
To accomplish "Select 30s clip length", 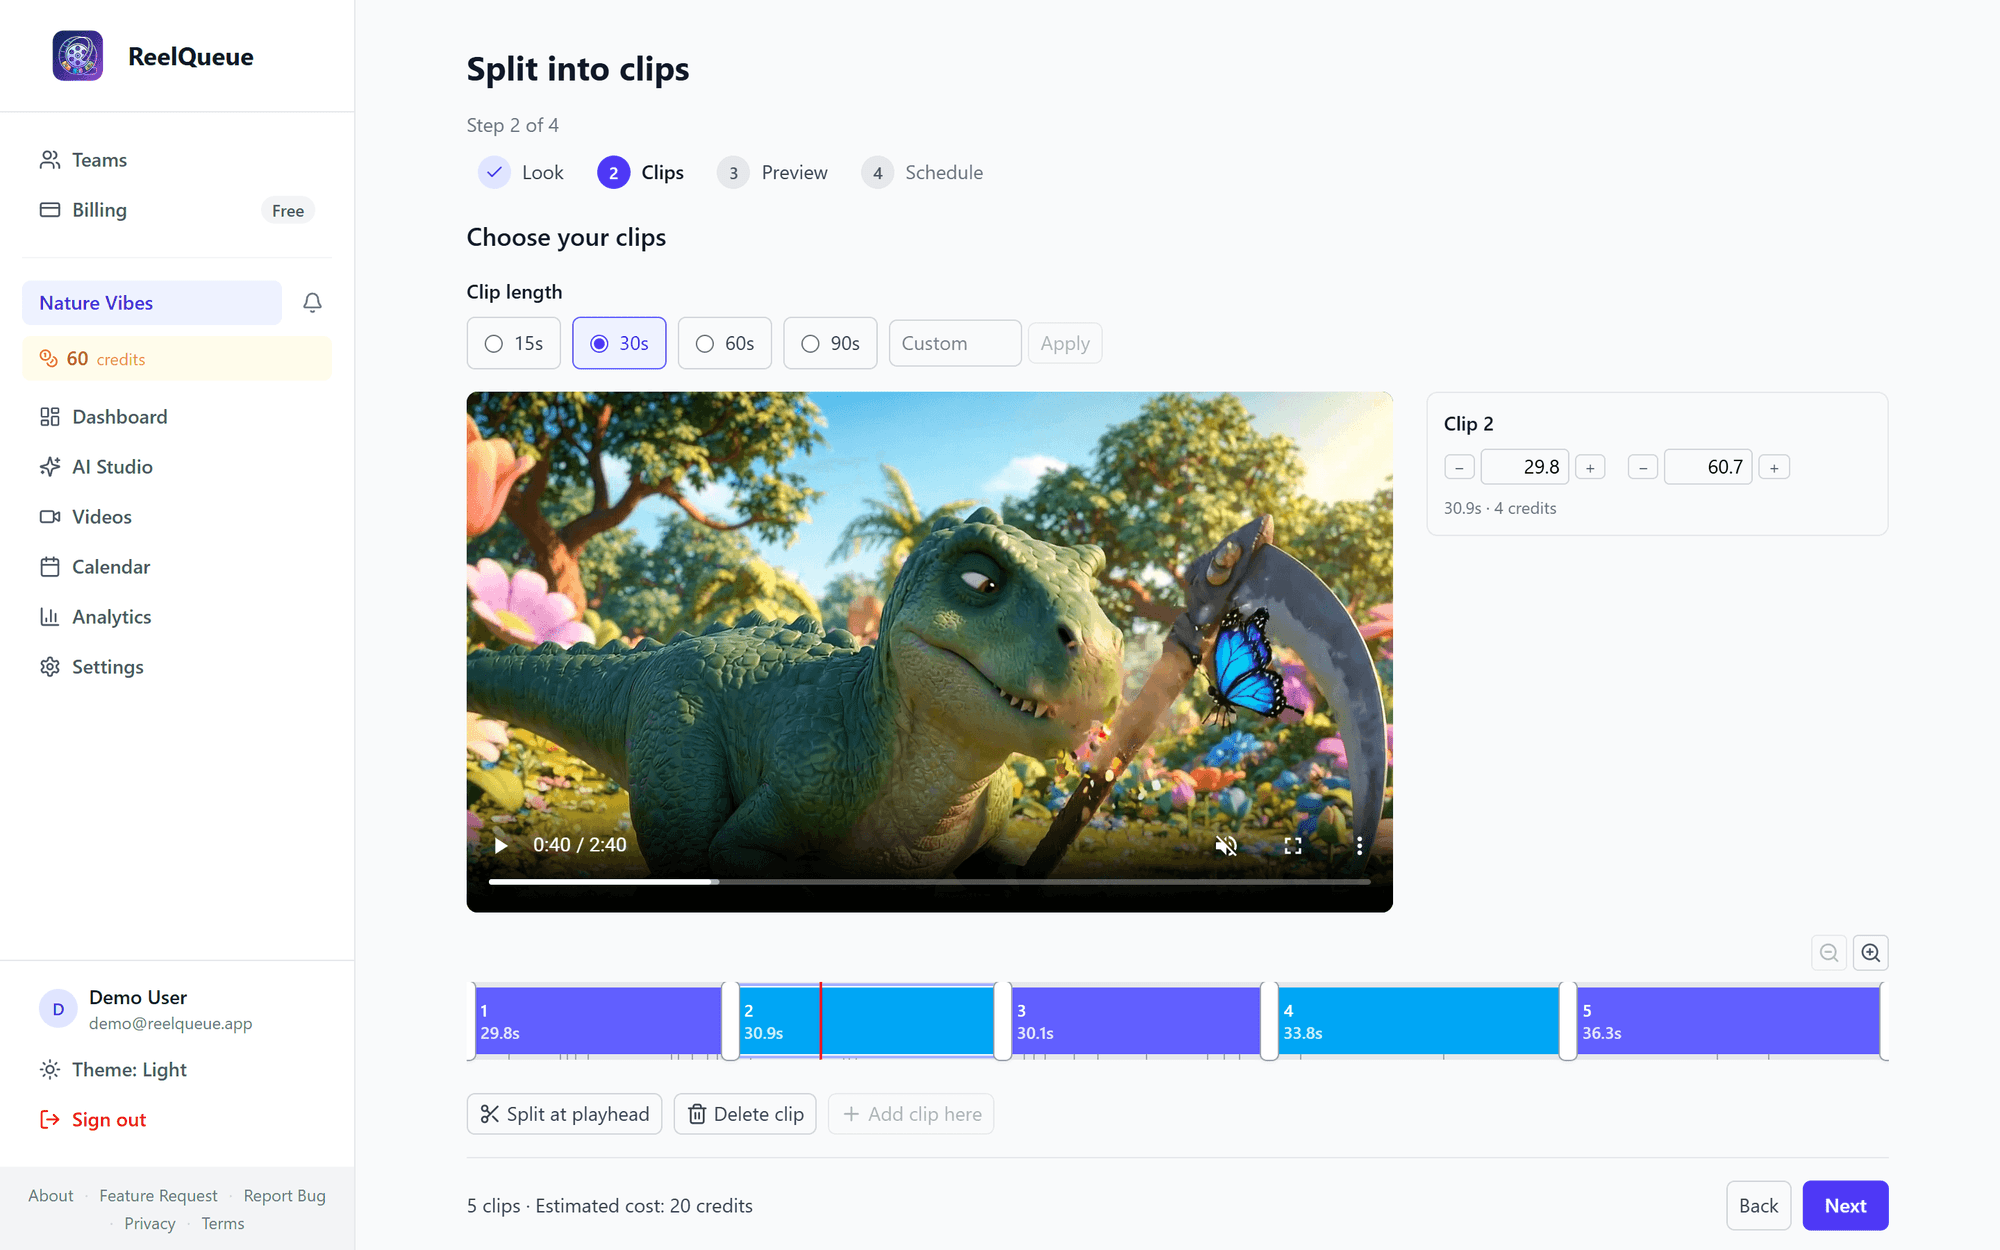I will (x=619, y=343).
